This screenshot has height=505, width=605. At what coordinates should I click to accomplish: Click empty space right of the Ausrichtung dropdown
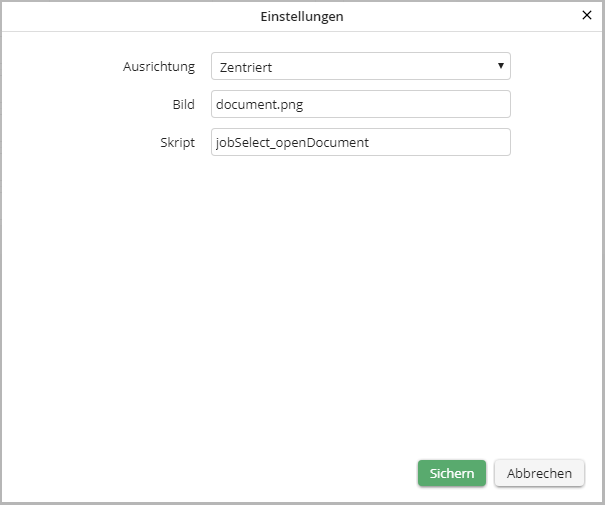coord(555,67)
